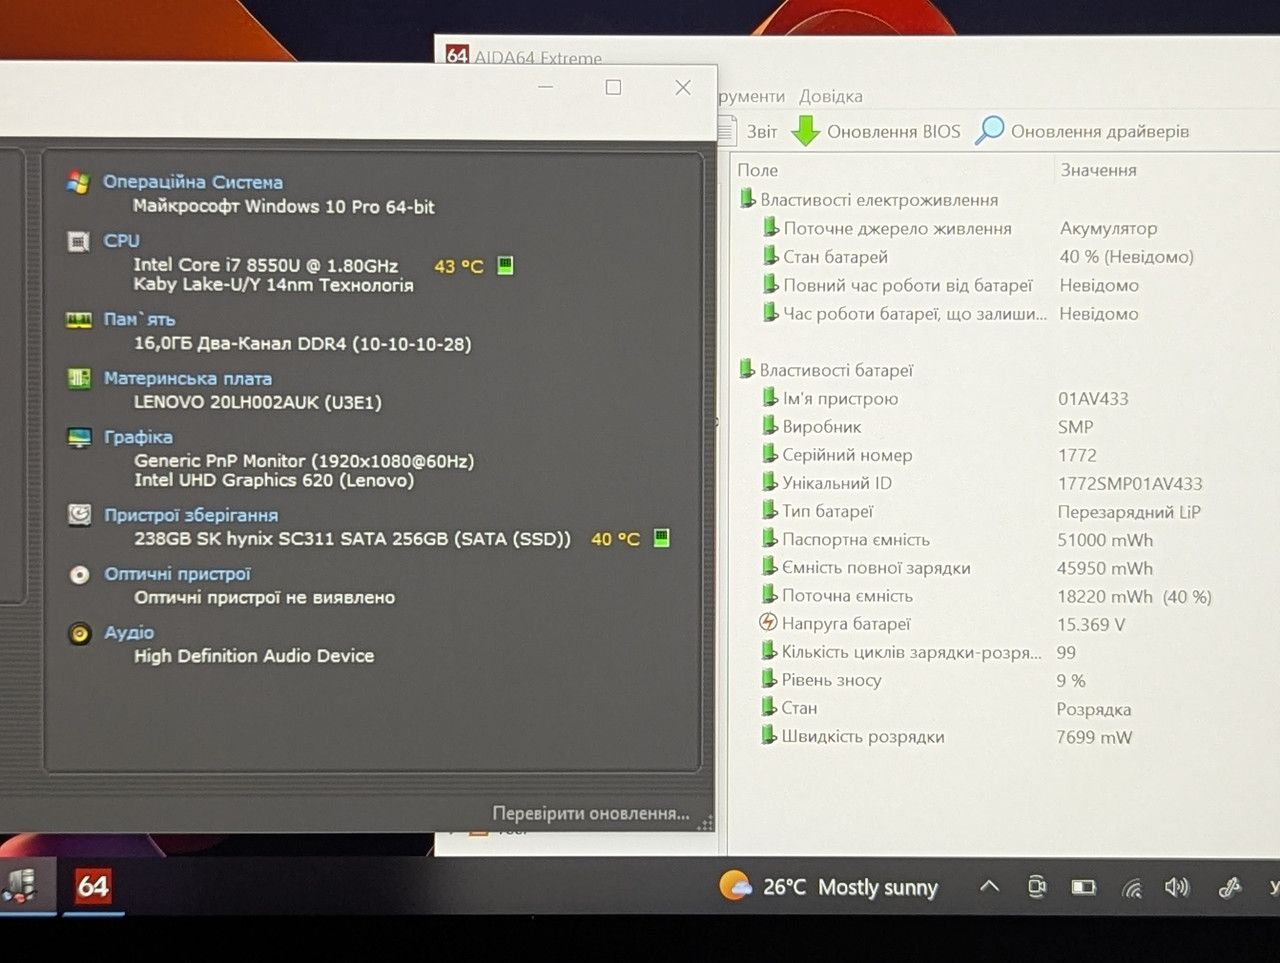
Task: Click the volume speaker tray icon
Action: pos(1177,887)
